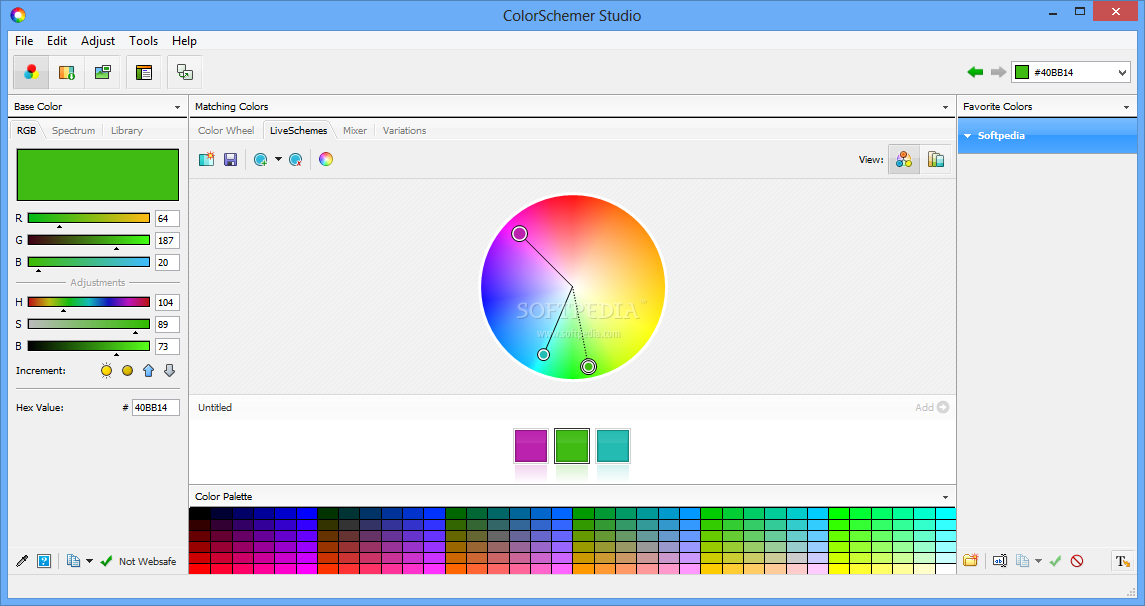Open dropdown arrow next to add color point
1145x606 pixels.
[278, 159]
